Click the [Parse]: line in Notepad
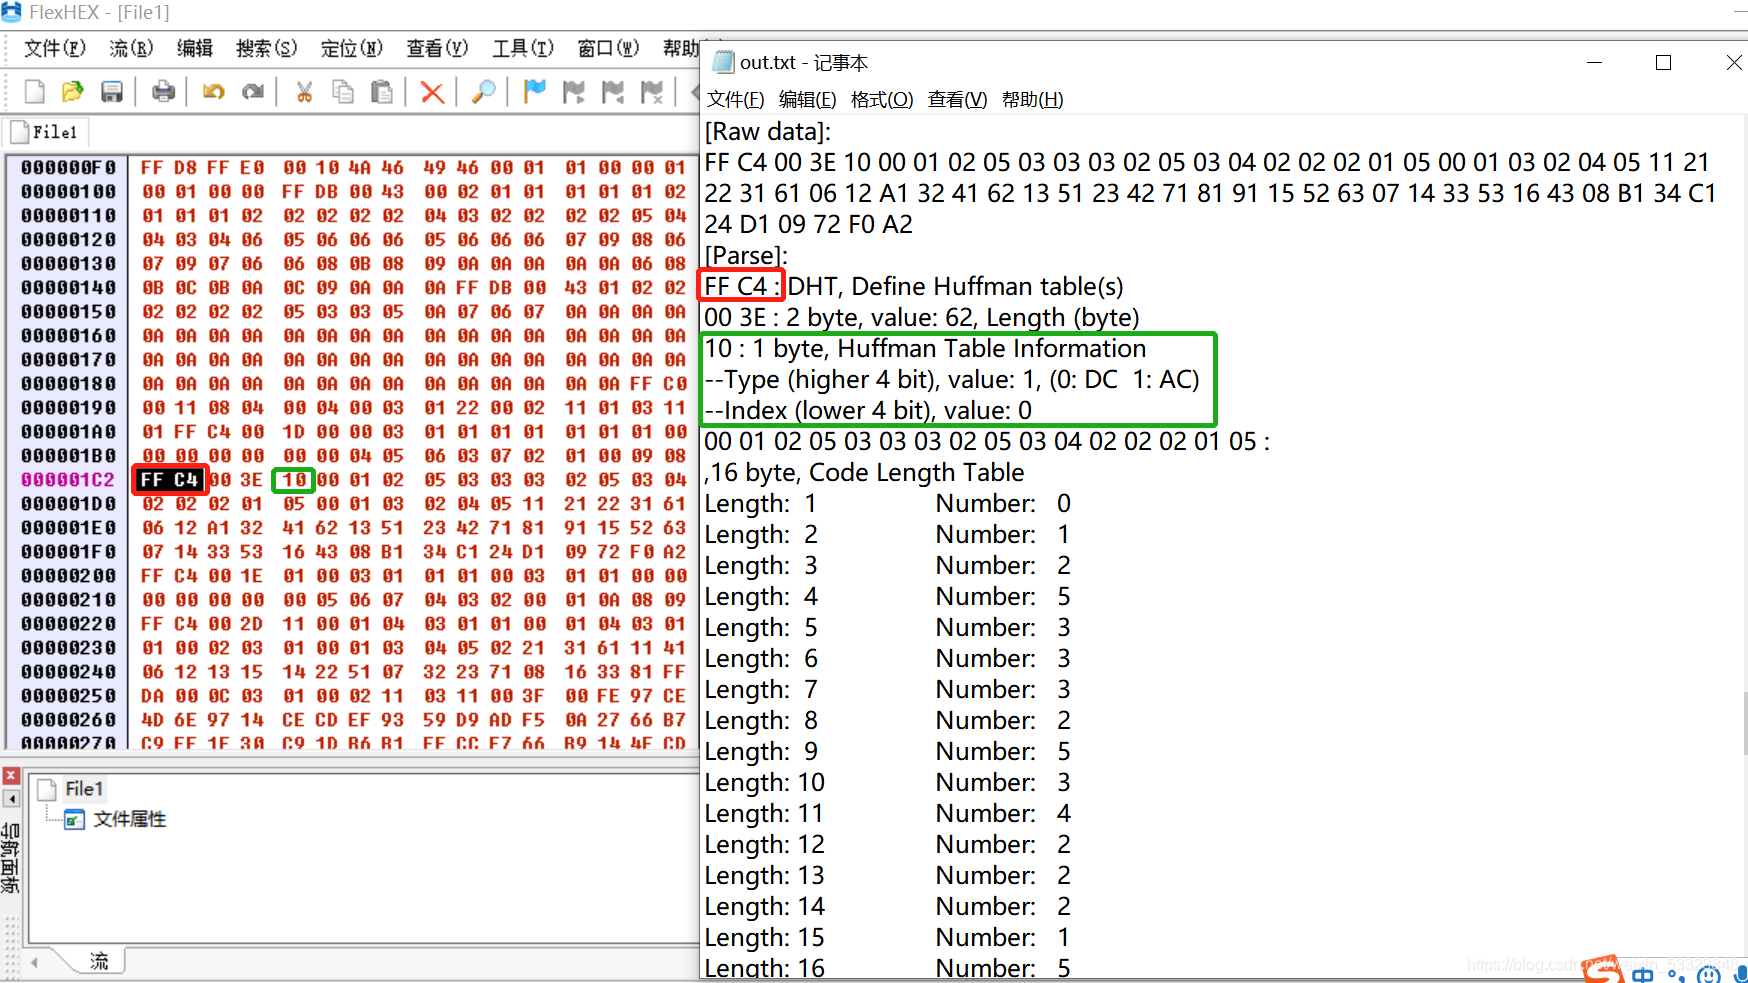 point(746,256)
